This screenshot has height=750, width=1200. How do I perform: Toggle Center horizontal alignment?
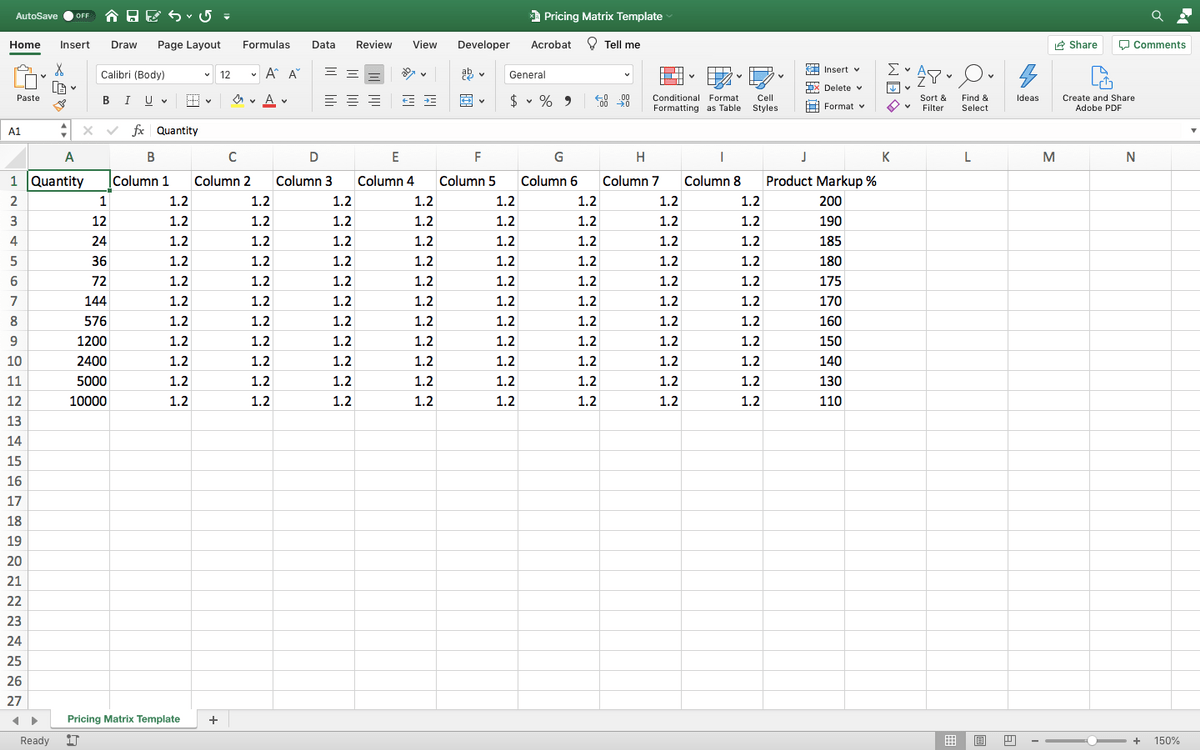coord(353,101)
